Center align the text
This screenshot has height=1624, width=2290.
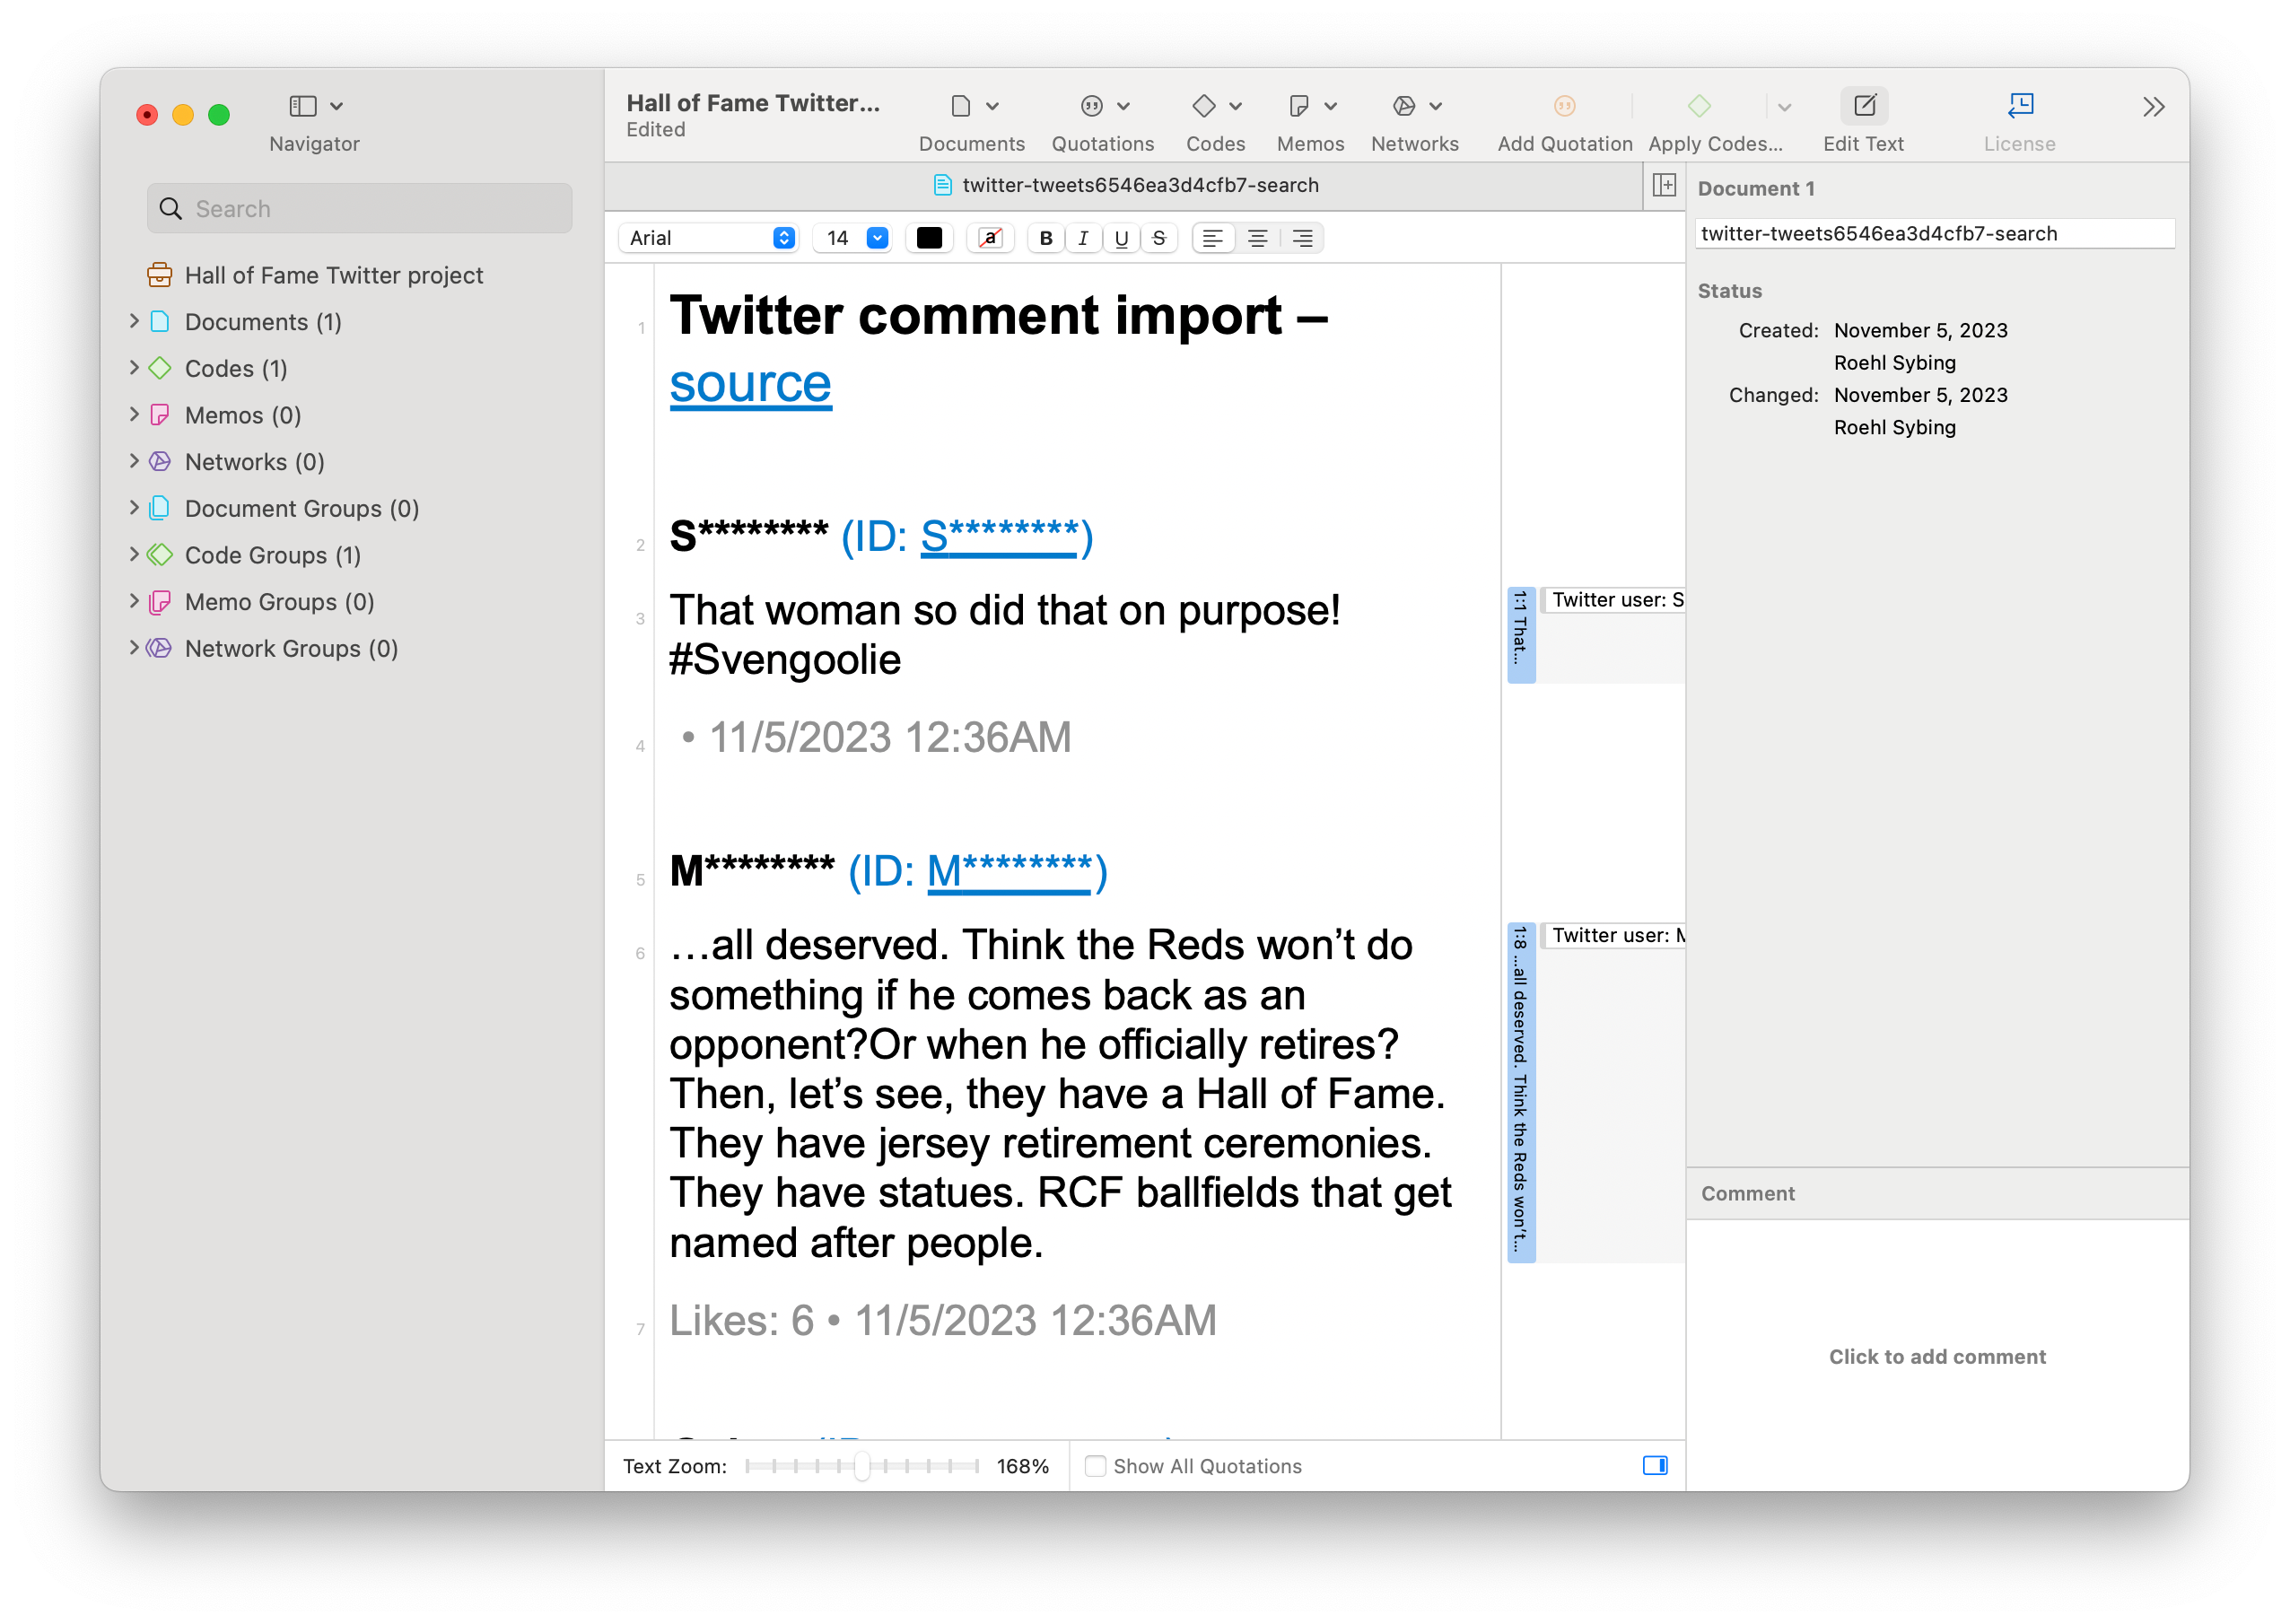[1257, 238]
